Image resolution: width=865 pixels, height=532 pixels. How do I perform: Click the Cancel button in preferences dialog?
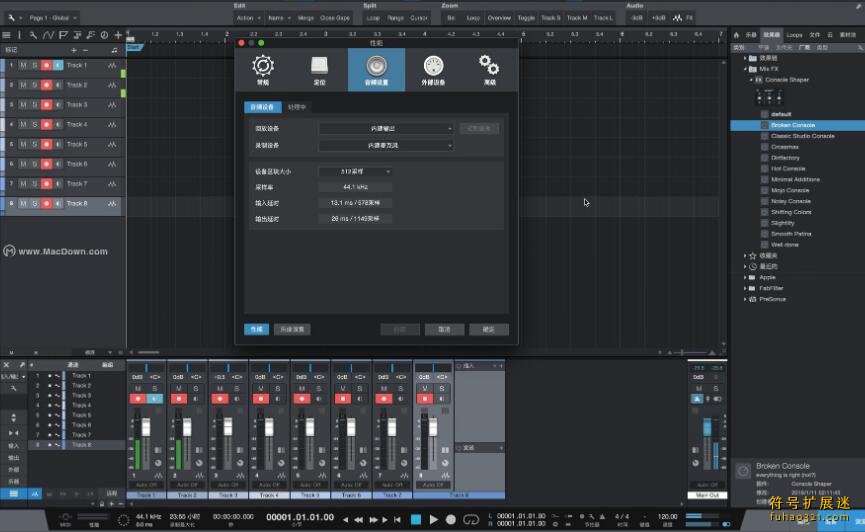(444, 329)
